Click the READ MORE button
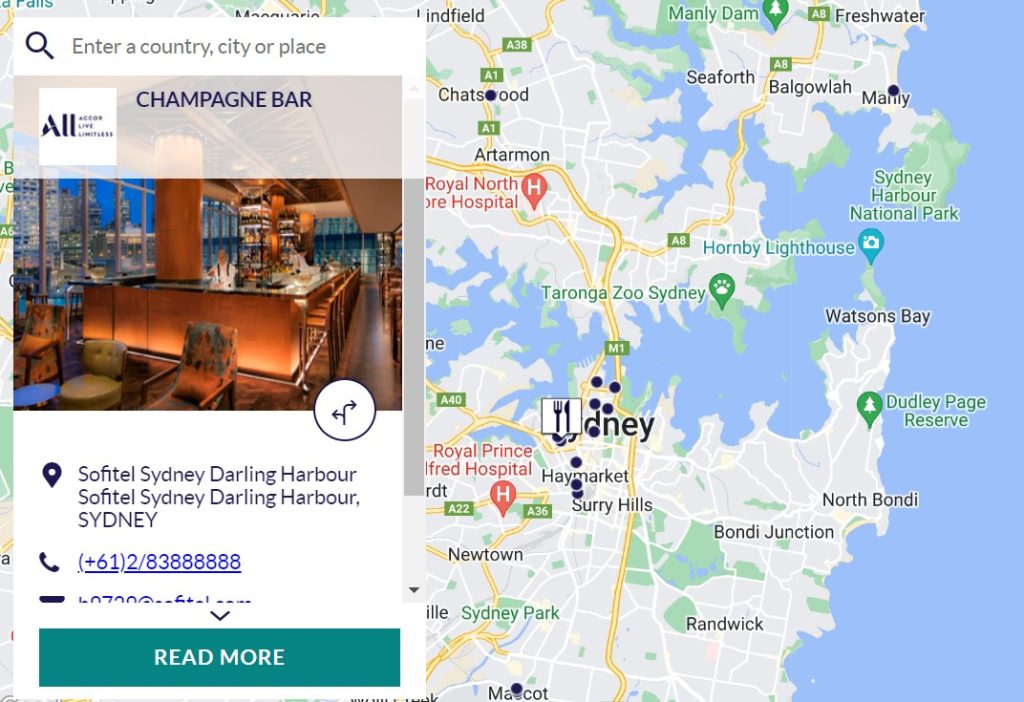Image resolution: width=1024 pixels, height=702 pixels. (219, 657)
